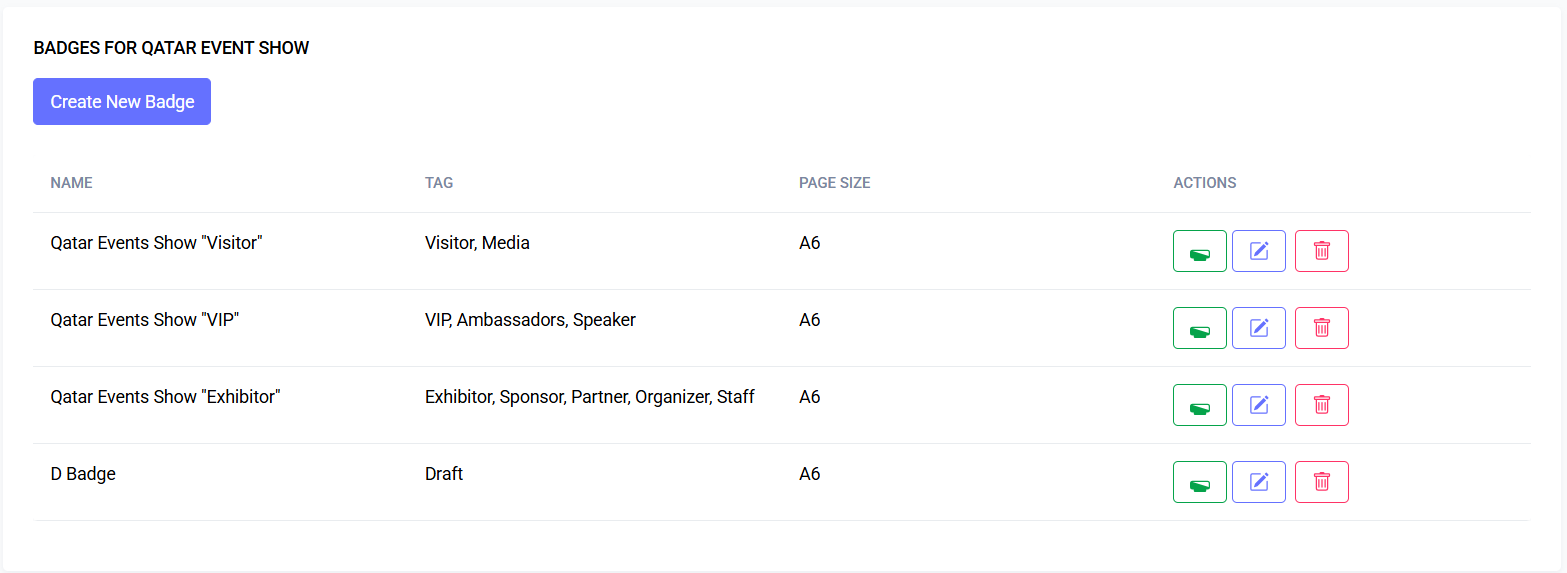Viewport: 1567px width, 573px height.
Task: Delete the Qatar Events Show "Visitor" badge
Action: (x=1321, y=251)
